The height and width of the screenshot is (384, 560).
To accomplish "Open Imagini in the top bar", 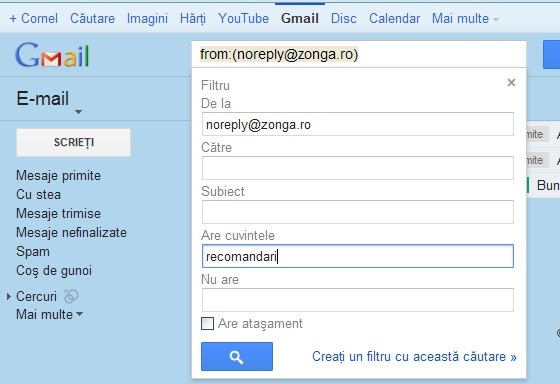I will click(147, 18).
